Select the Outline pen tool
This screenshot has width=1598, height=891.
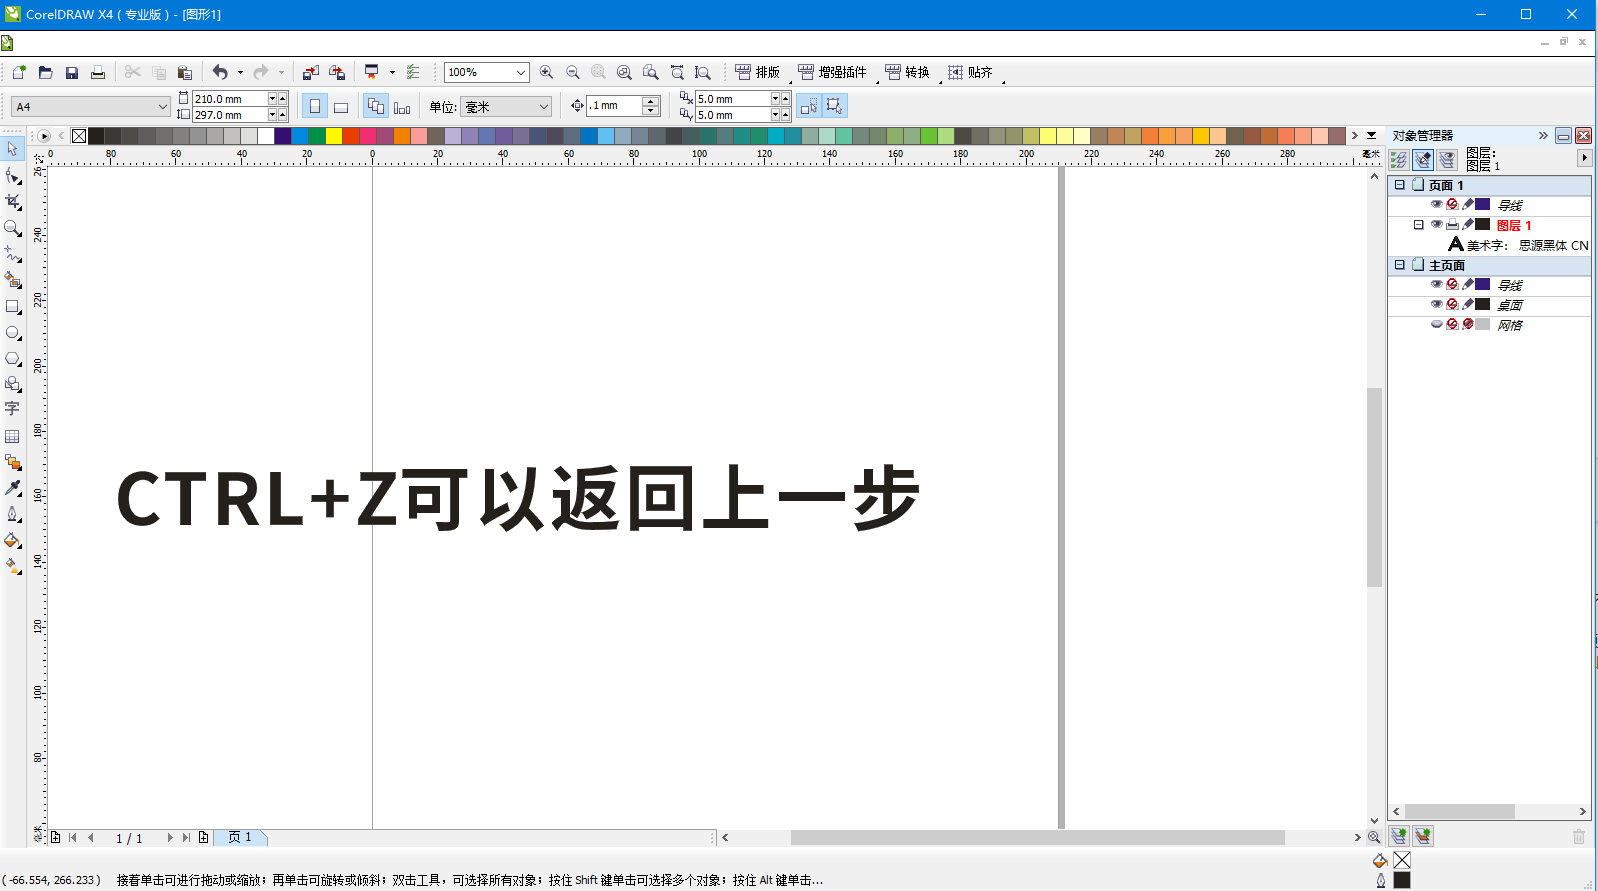click(x=12, y=514)
